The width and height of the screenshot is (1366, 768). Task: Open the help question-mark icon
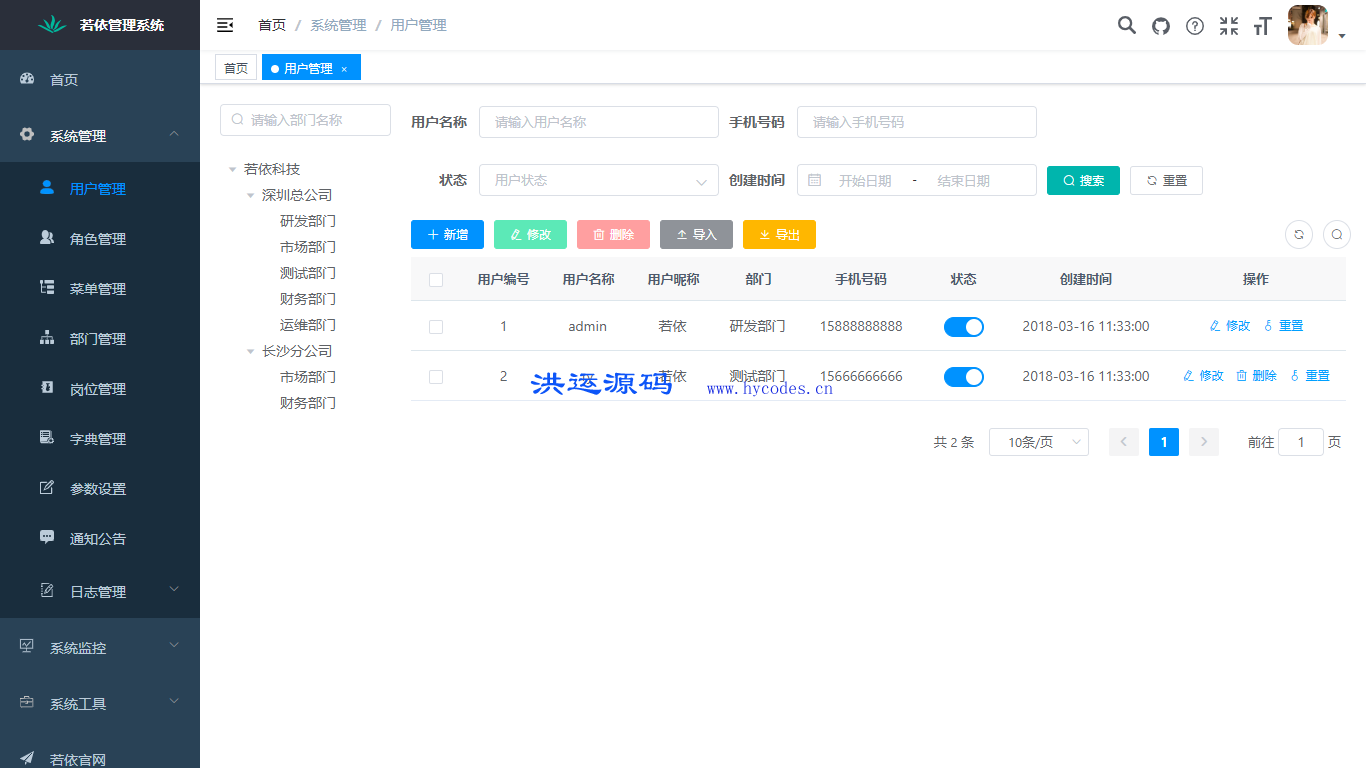click(x=1195, y=26)
